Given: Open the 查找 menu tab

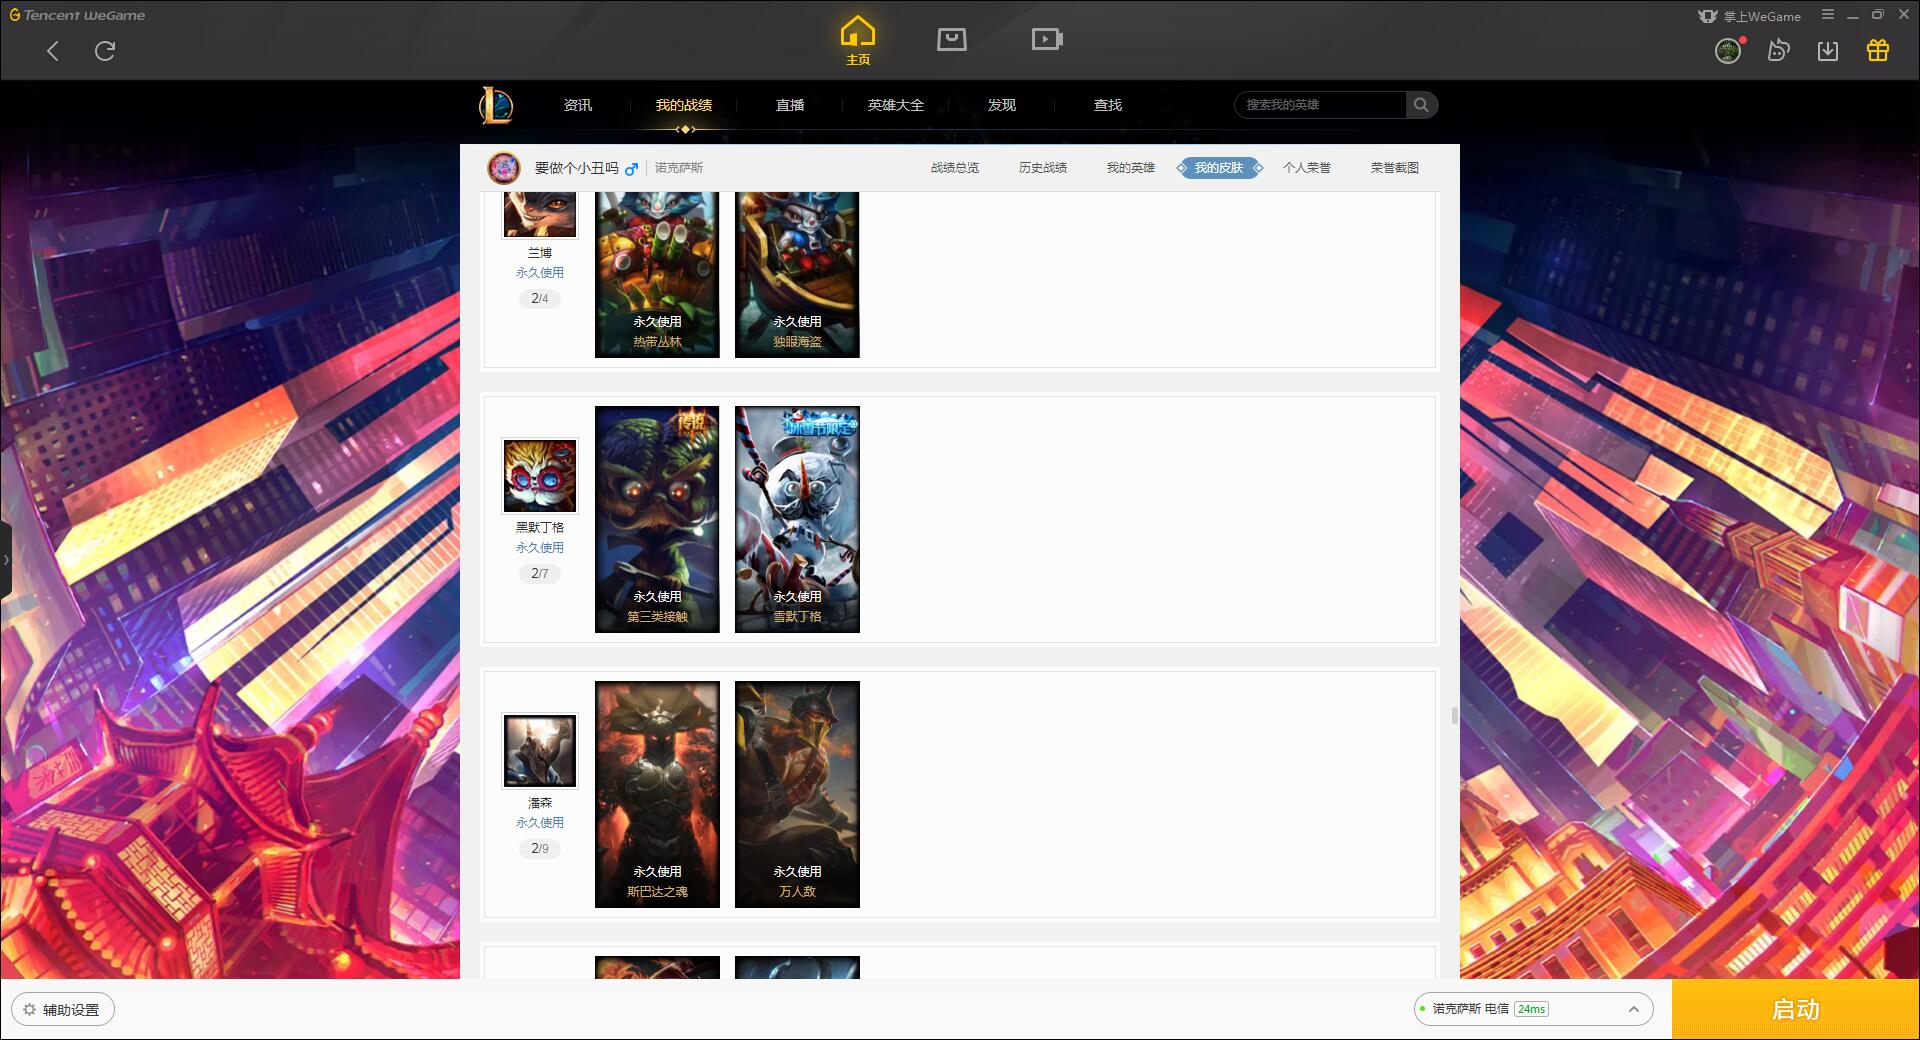Looking at the screenshot, I should pyautogui.click(x=1108, y=105).
